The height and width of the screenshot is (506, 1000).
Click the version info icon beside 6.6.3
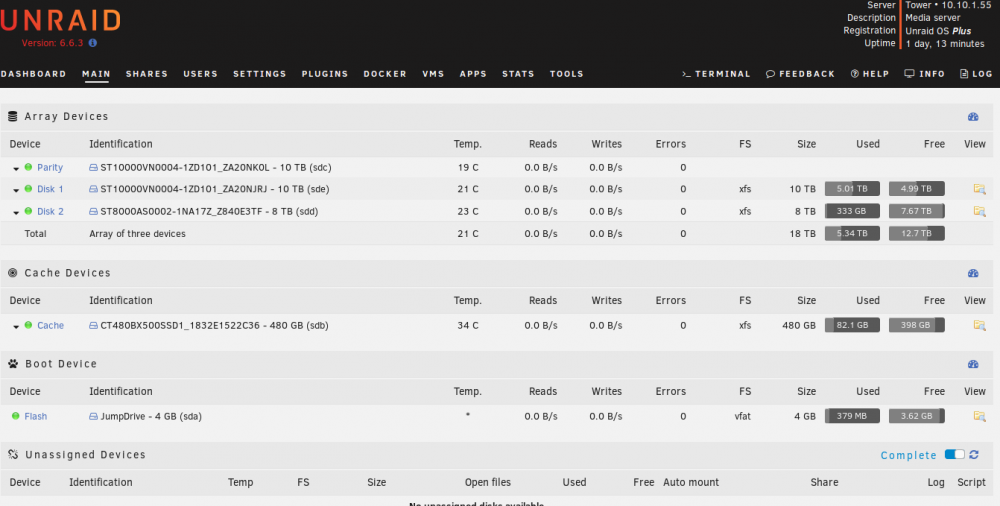click(92, 43)
